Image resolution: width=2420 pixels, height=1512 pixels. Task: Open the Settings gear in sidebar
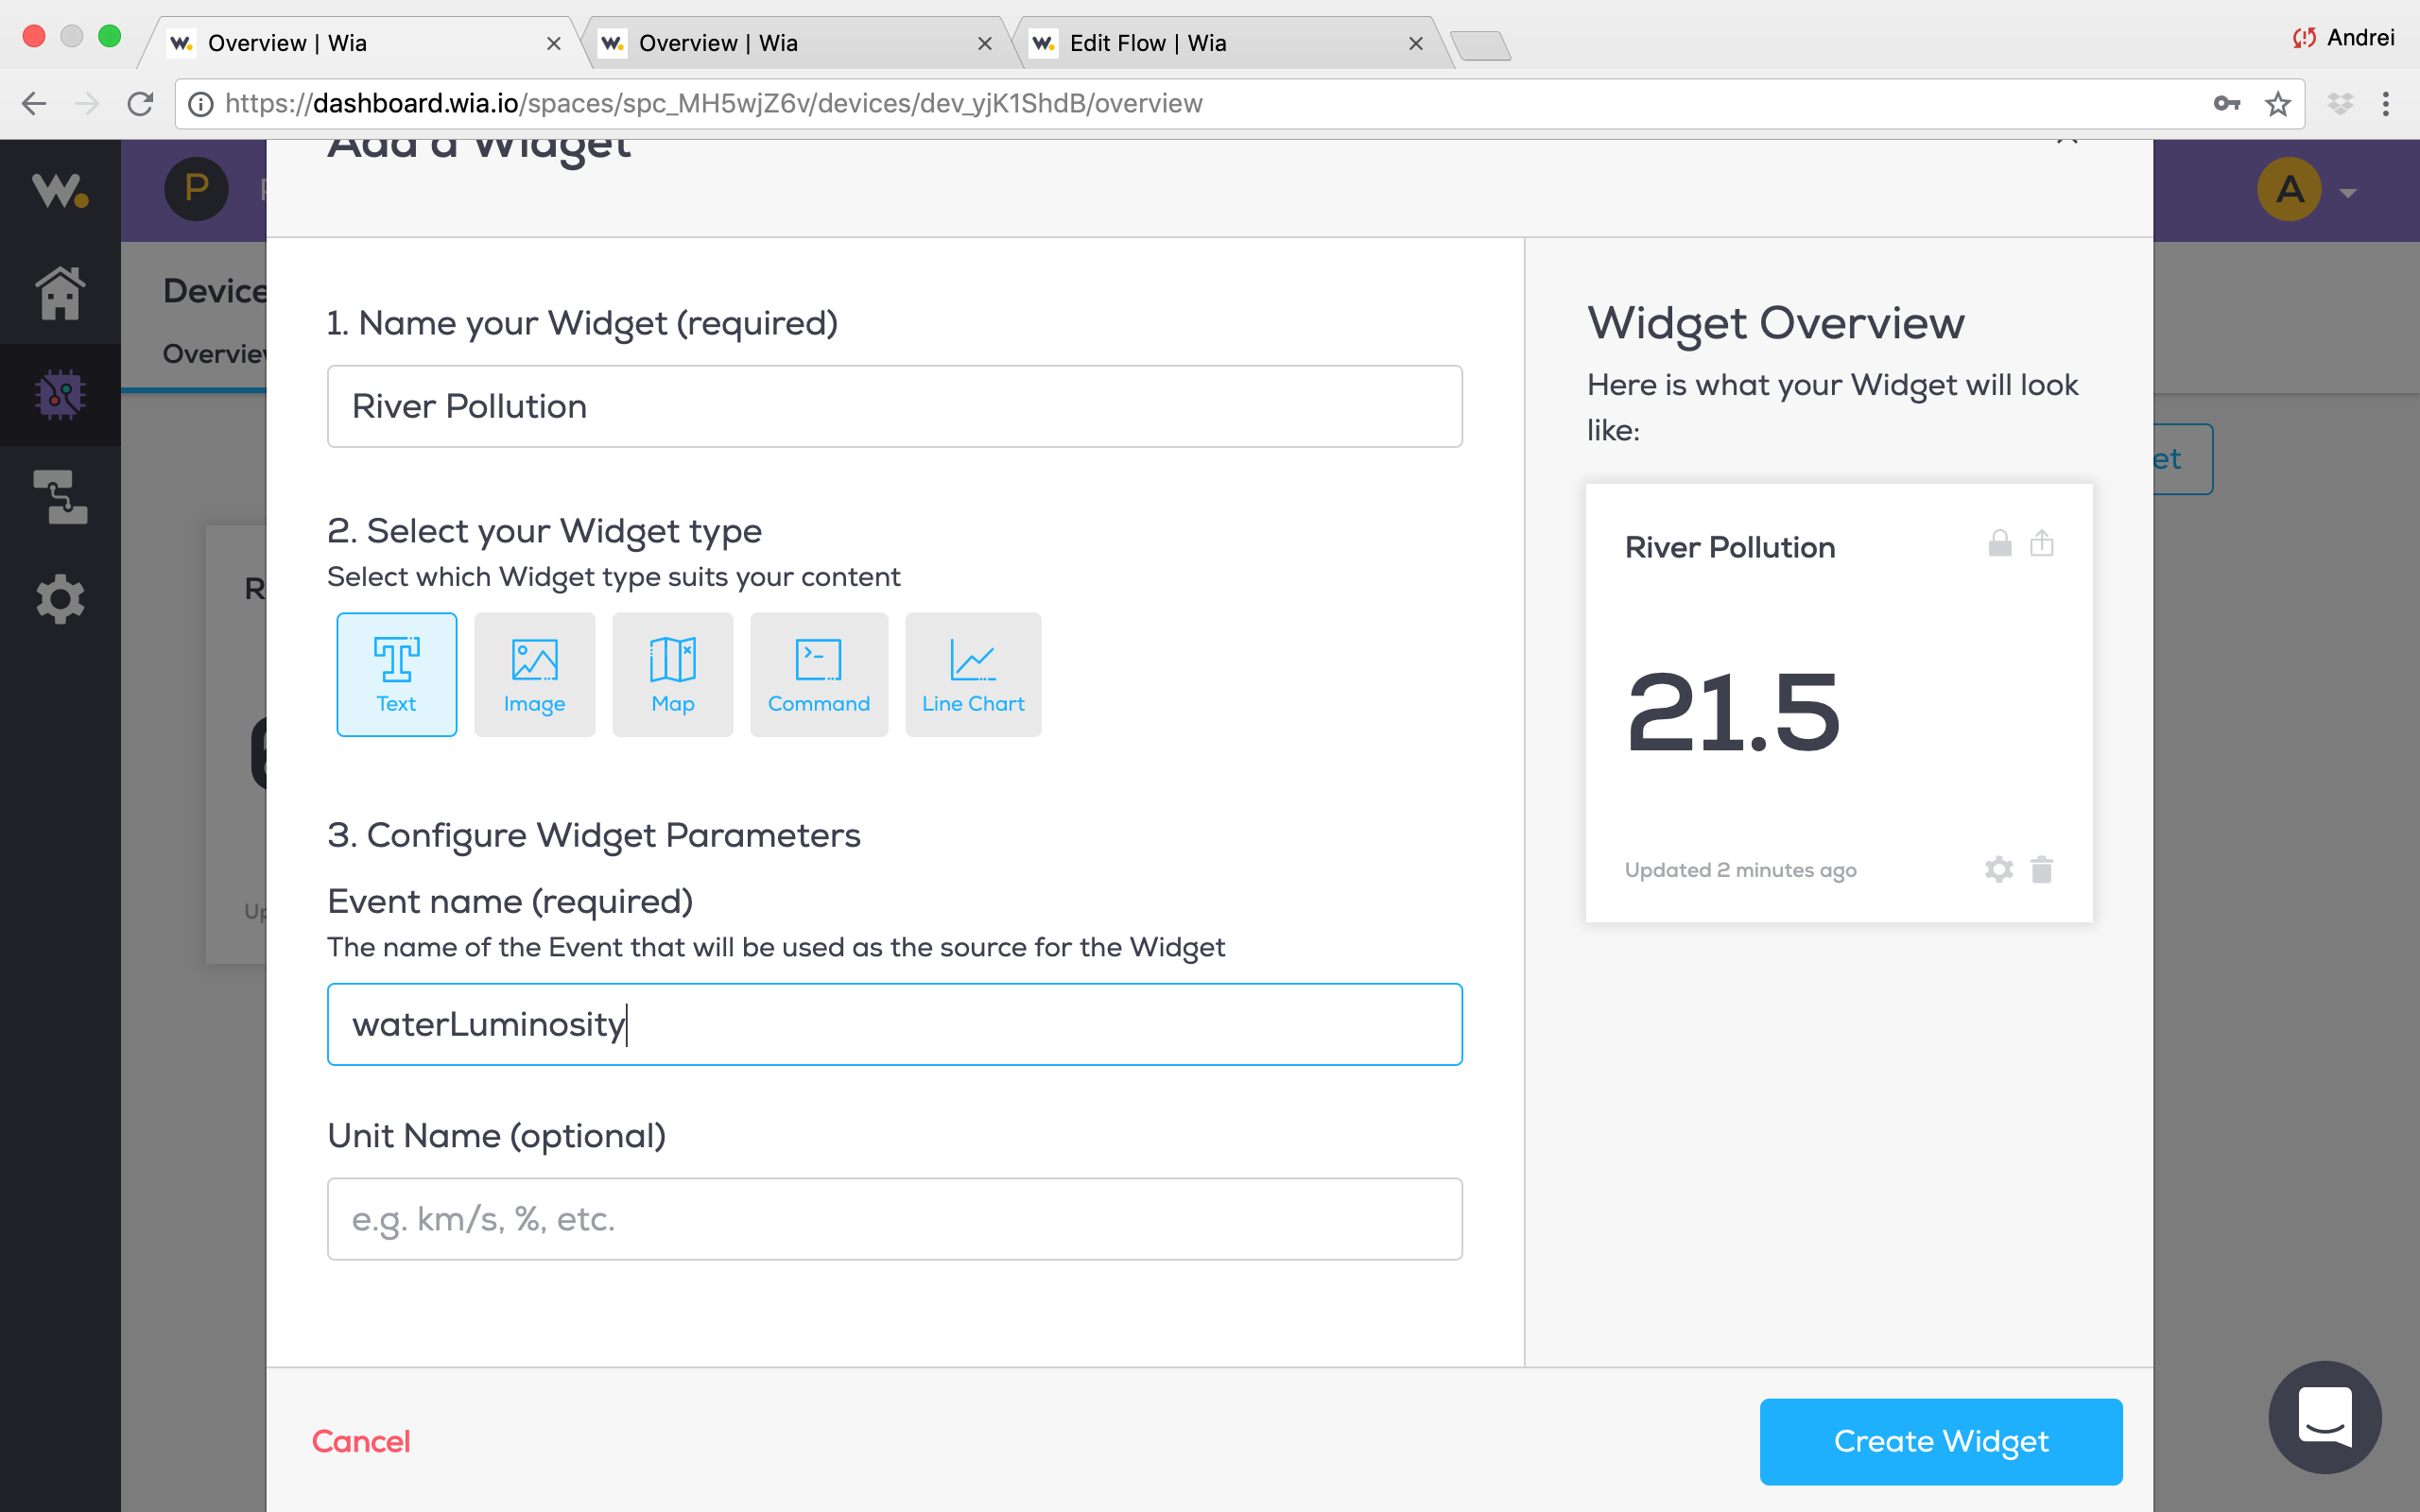60,599
